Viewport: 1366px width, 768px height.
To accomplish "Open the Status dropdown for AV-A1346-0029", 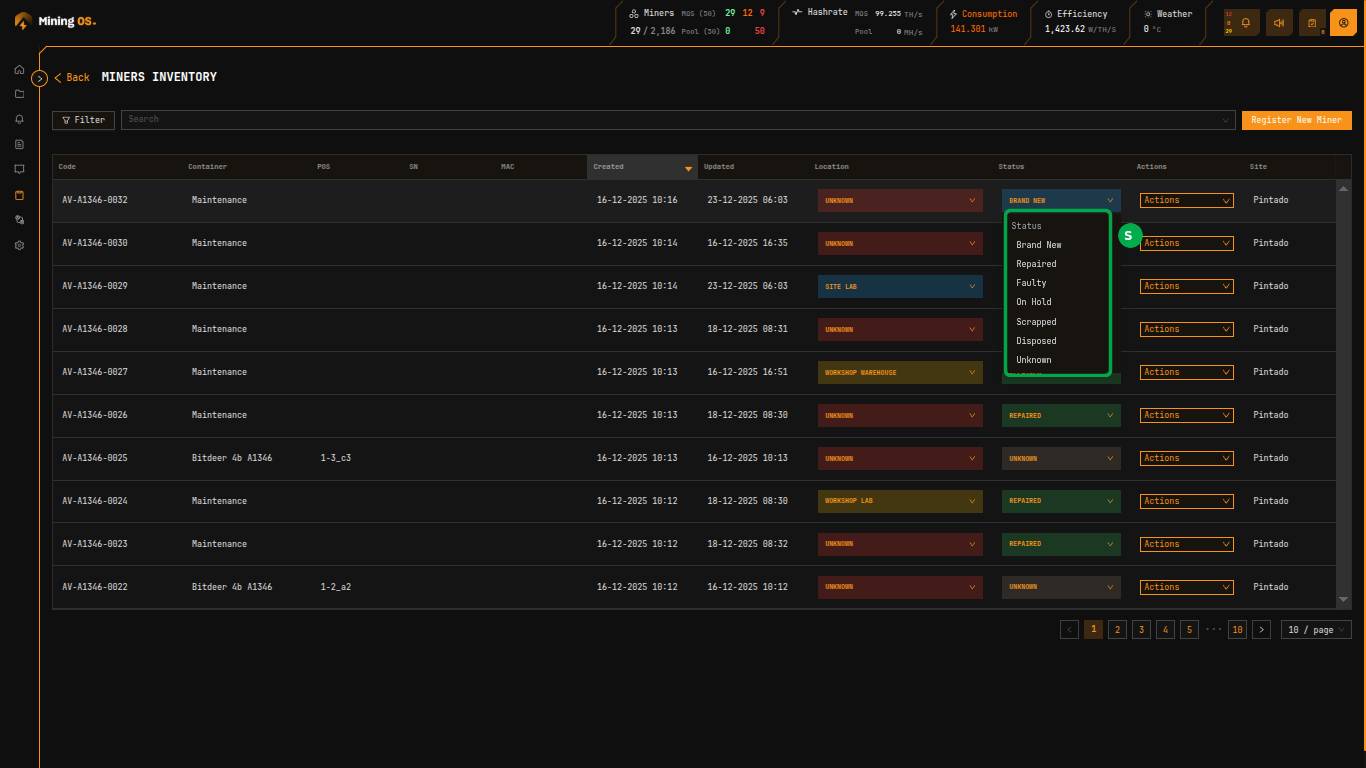I will [1060, 286].
